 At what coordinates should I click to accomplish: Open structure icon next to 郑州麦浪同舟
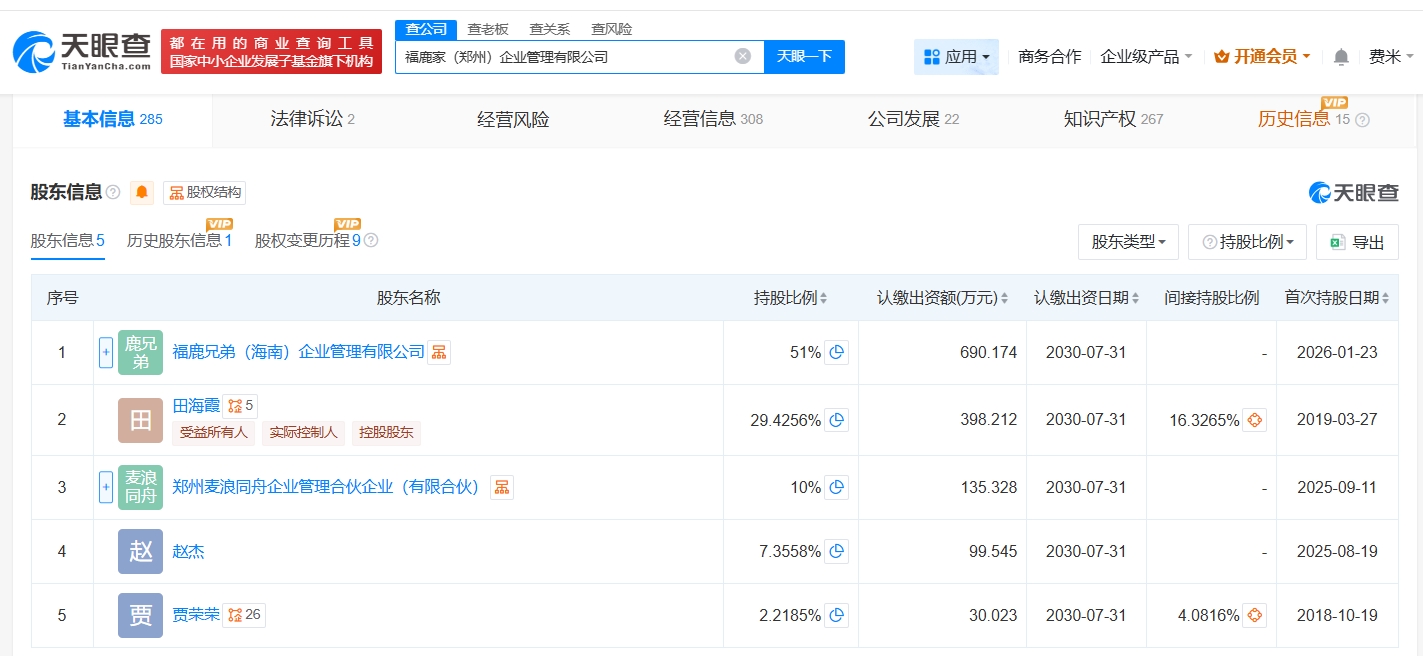point(502,487)
